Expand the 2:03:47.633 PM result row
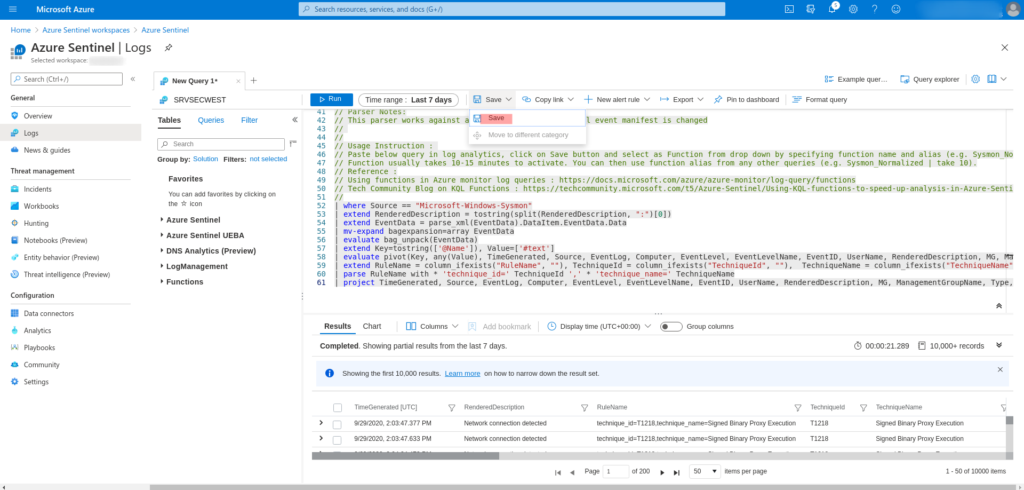 (321, 438)
